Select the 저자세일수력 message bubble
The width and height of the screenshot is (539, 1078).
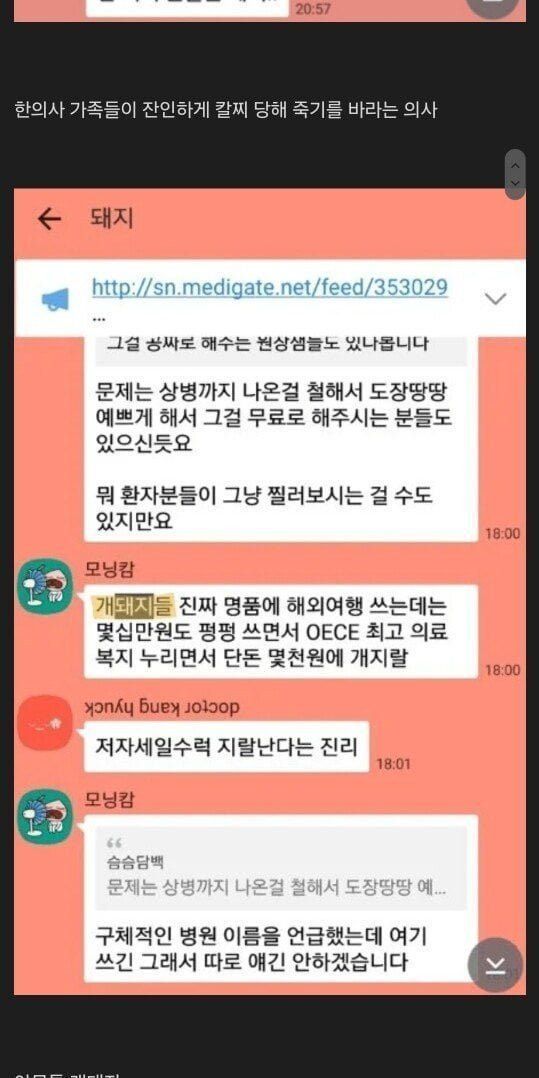pyautogui.click(x=226, y=747)
